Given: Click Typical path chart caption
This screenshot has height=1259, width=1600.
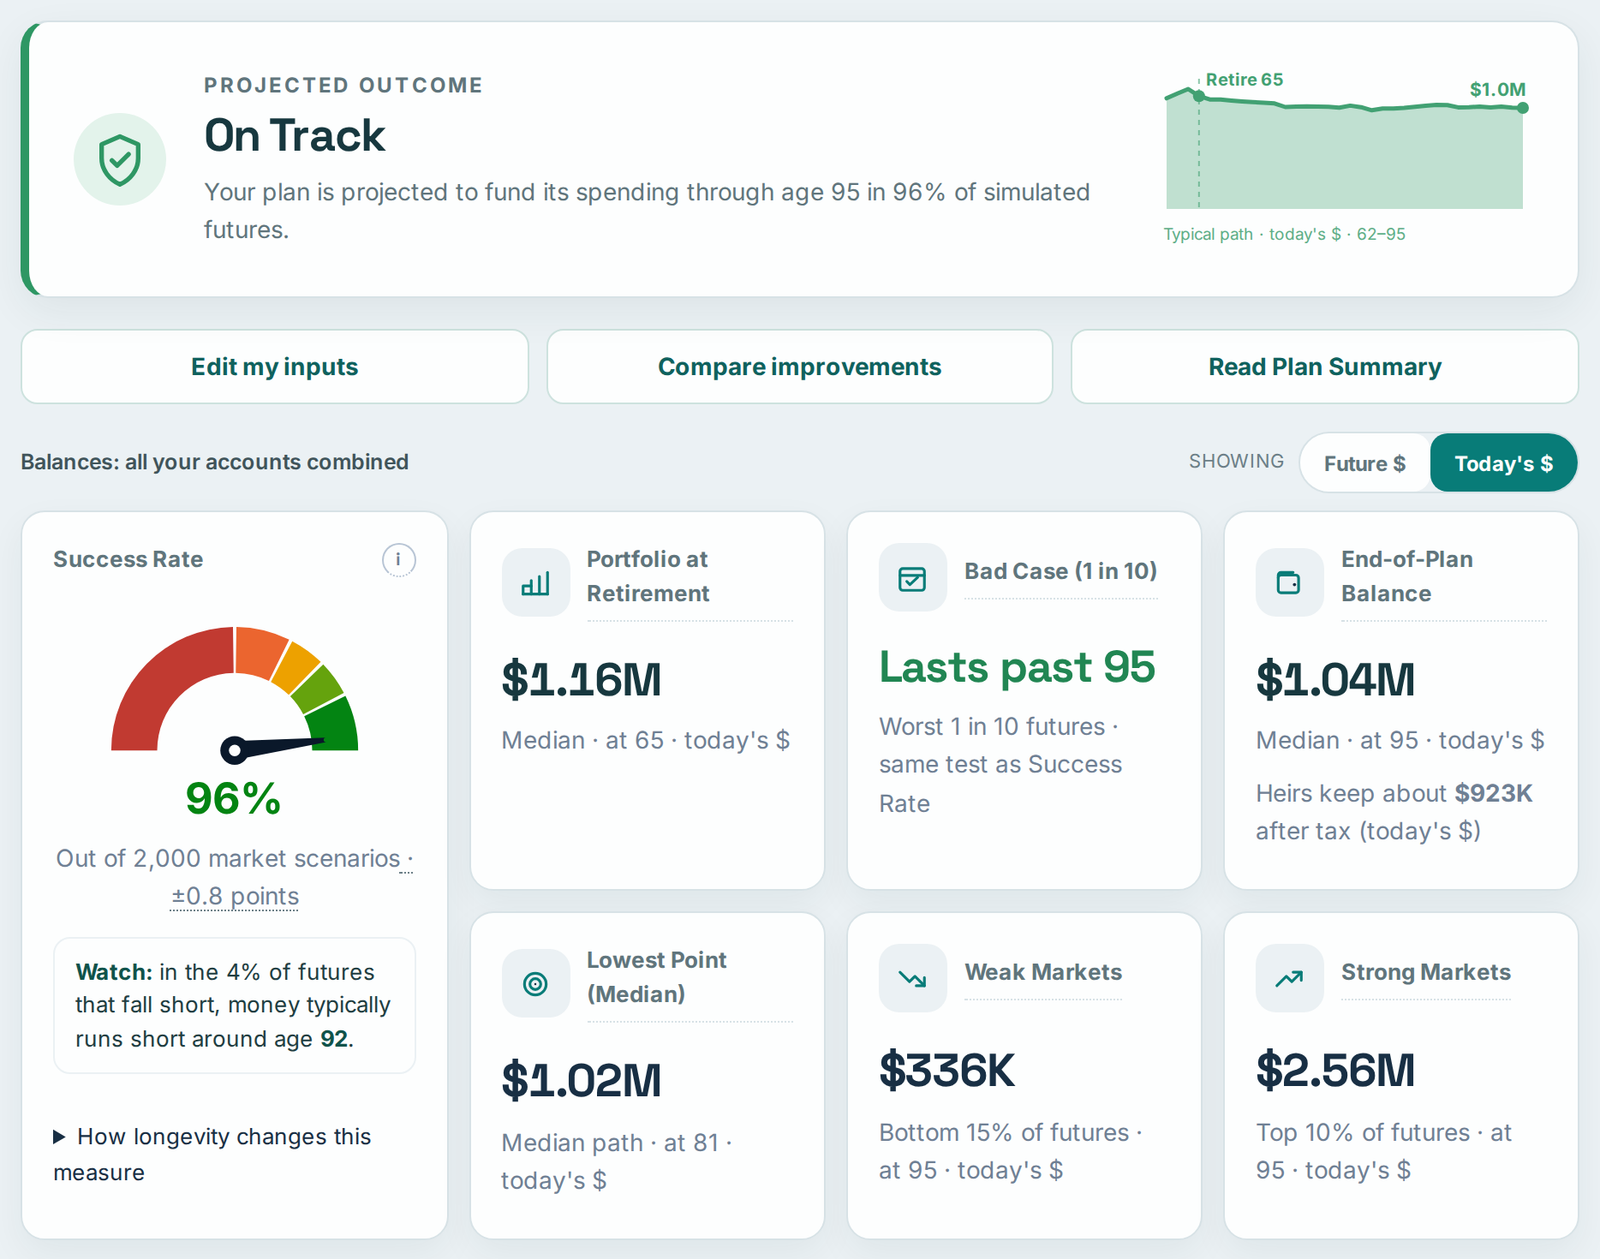Looking at the screenshot, I should (x=1284, y=234).
